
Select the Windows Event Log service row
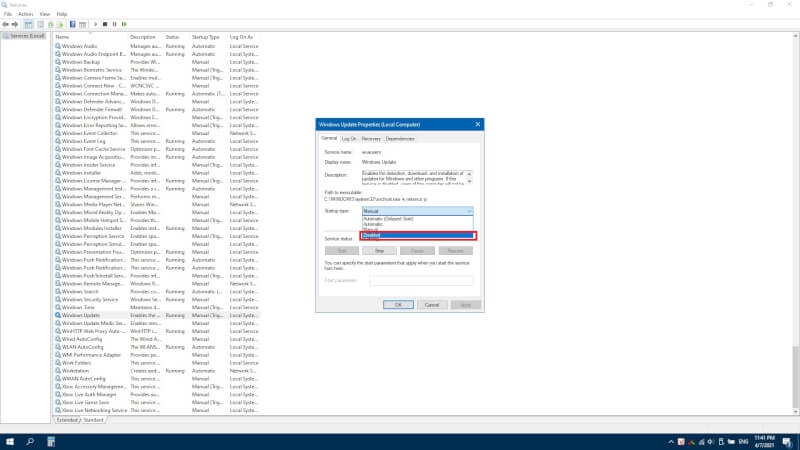tap(157, 141)
